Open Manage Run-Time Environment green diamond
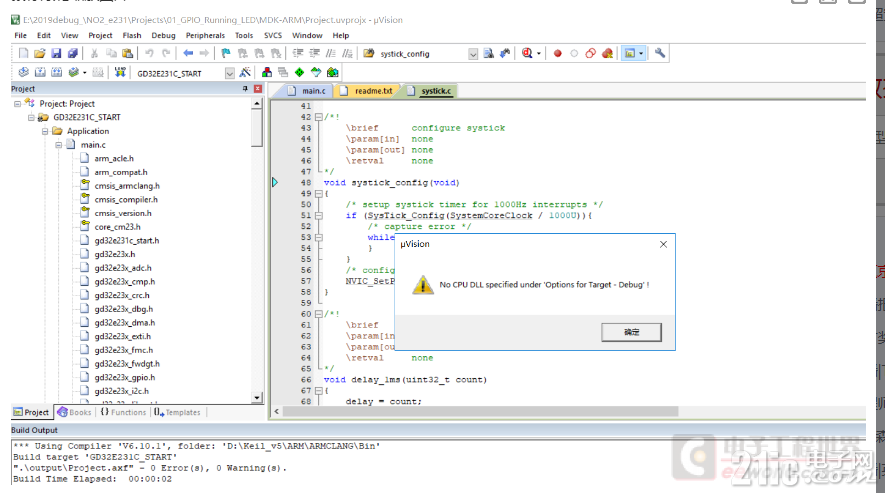885x493 pixels. click(299, 72)
